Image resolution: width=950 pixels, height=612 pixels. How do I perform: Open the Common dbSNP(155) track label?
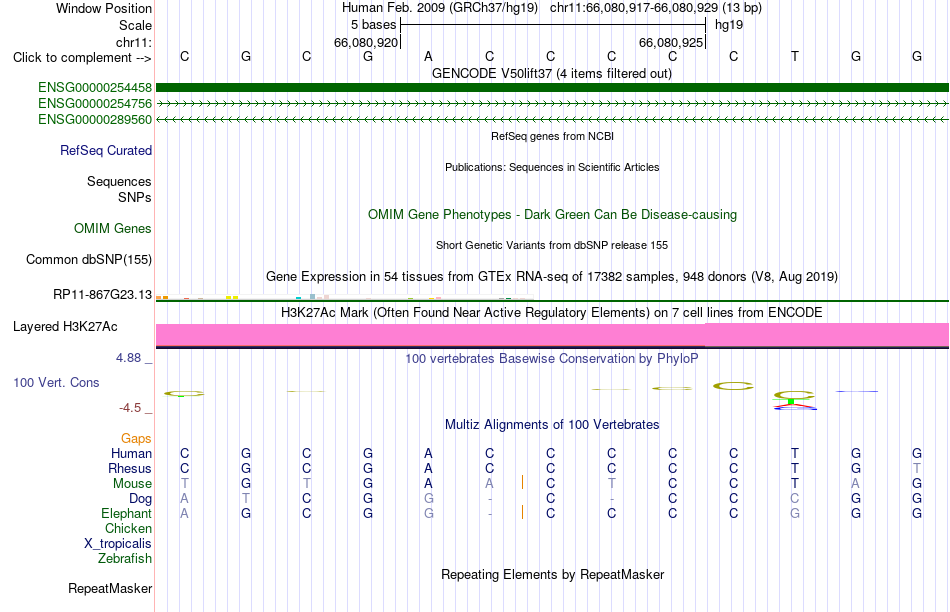point(89,259)
